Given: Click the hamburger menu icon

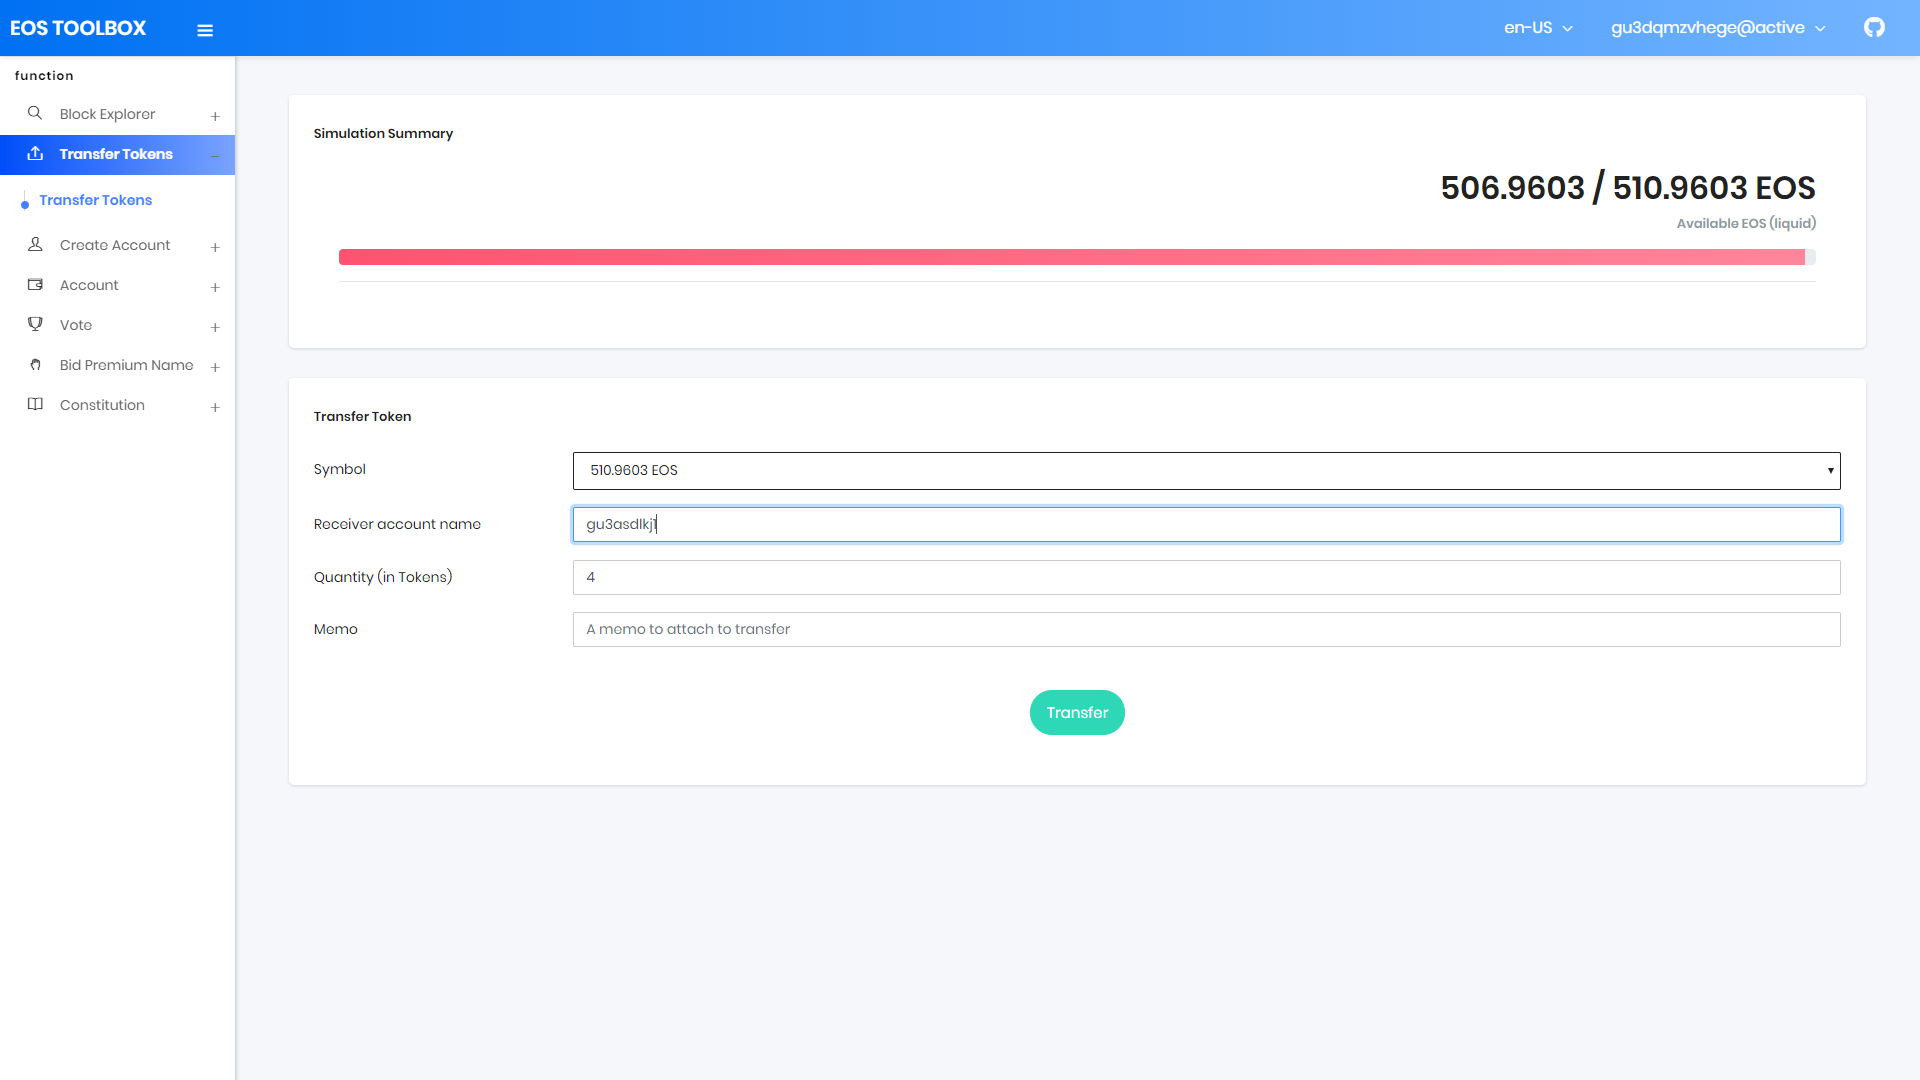Looking at the screenshot, I should tap(205, 30).
